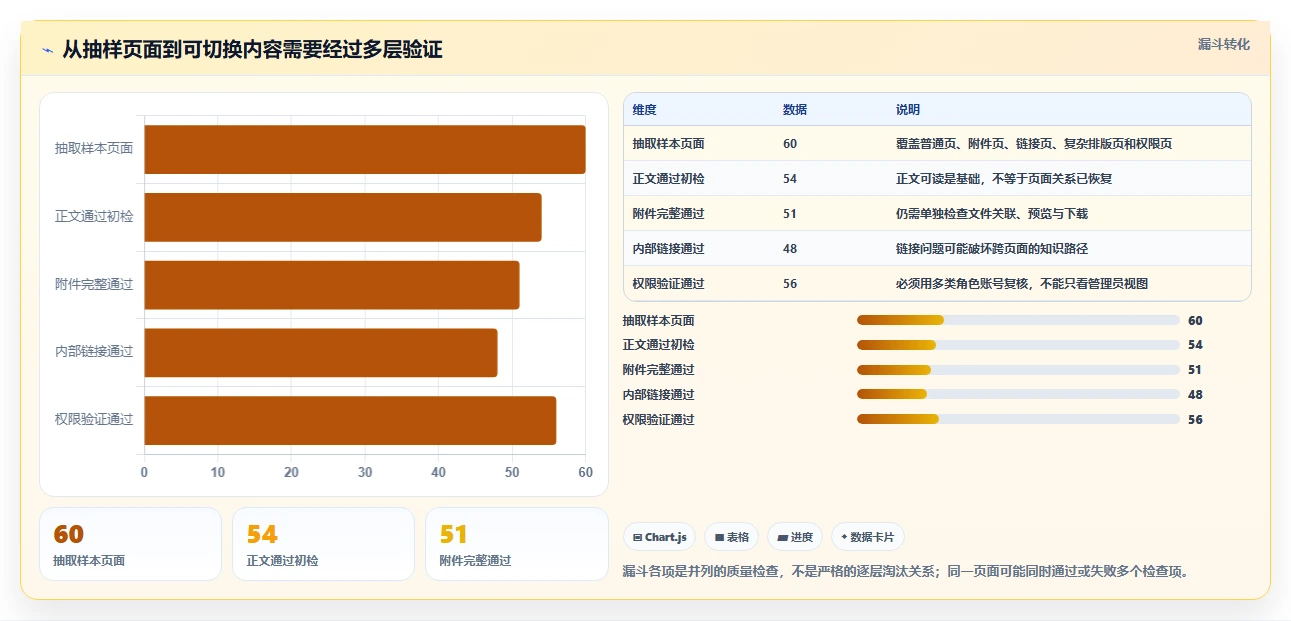
Task: Click the 权限验证通过 progress bar showing 56
Action: click(1018, 419)
